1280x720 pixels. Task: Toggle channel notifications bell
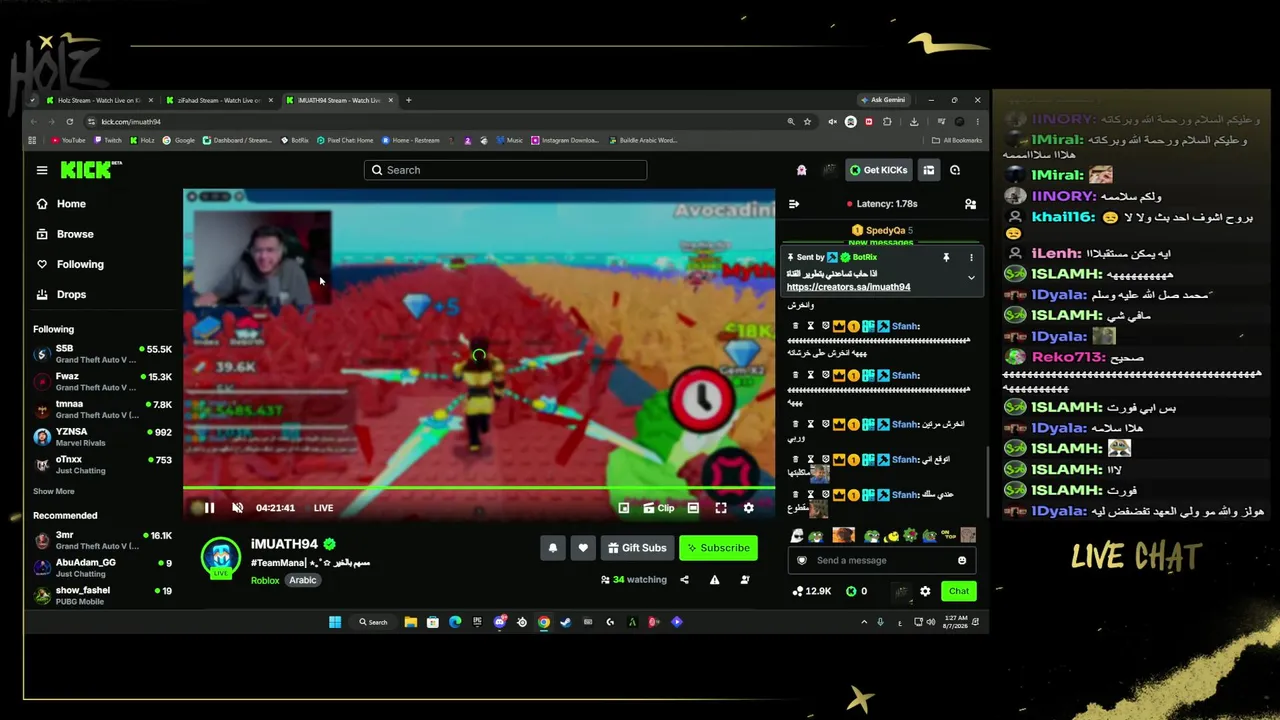point(552,548)
